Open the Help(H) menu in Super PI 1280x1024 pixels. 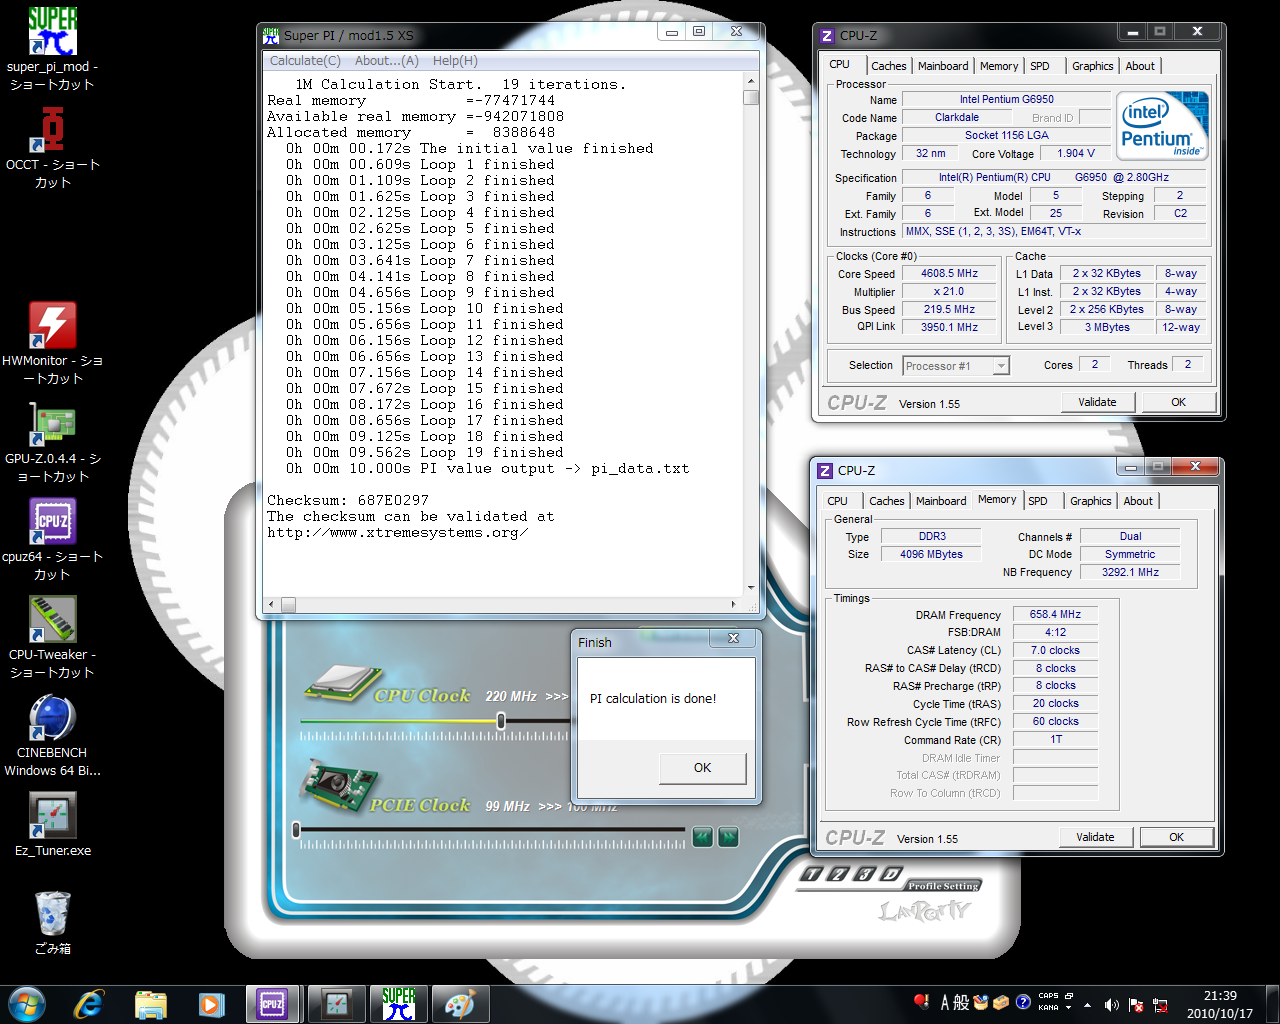point(455,61)
